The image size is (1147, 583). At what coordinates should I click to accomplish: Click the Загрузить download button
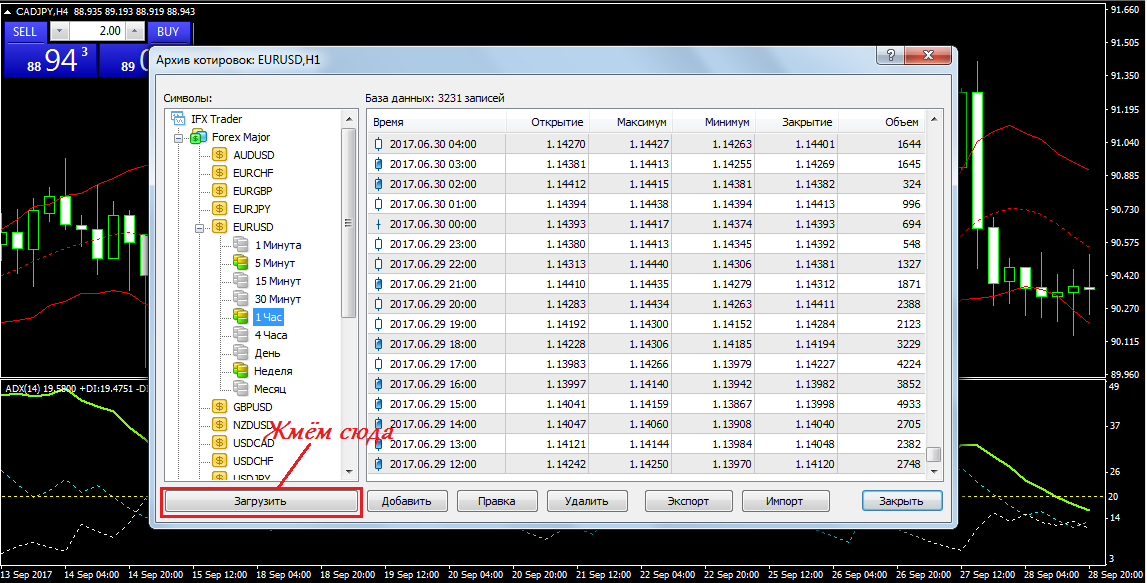[x=261, y=501]
